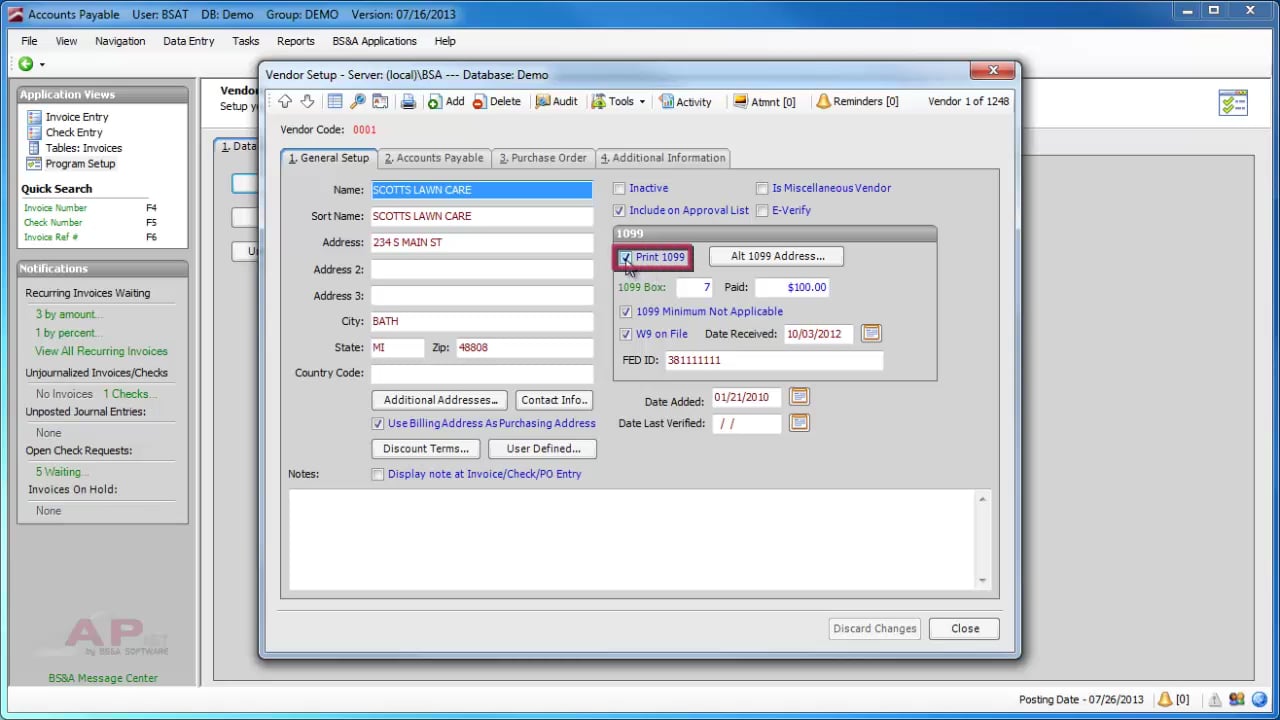Image resolution: width=1280 pixels, height=720 pixels.
Task: Click the down arrow next vendor icon
Action: click(x=307, y=101)
